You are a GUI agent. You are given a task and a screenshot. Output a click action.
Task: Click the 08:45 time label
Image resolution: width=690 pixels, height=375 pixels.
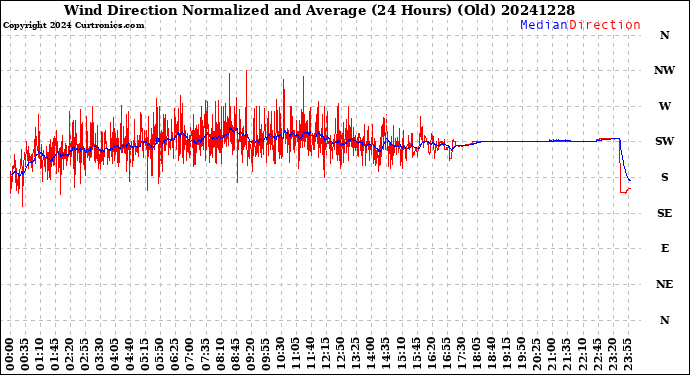click(235, 354)
